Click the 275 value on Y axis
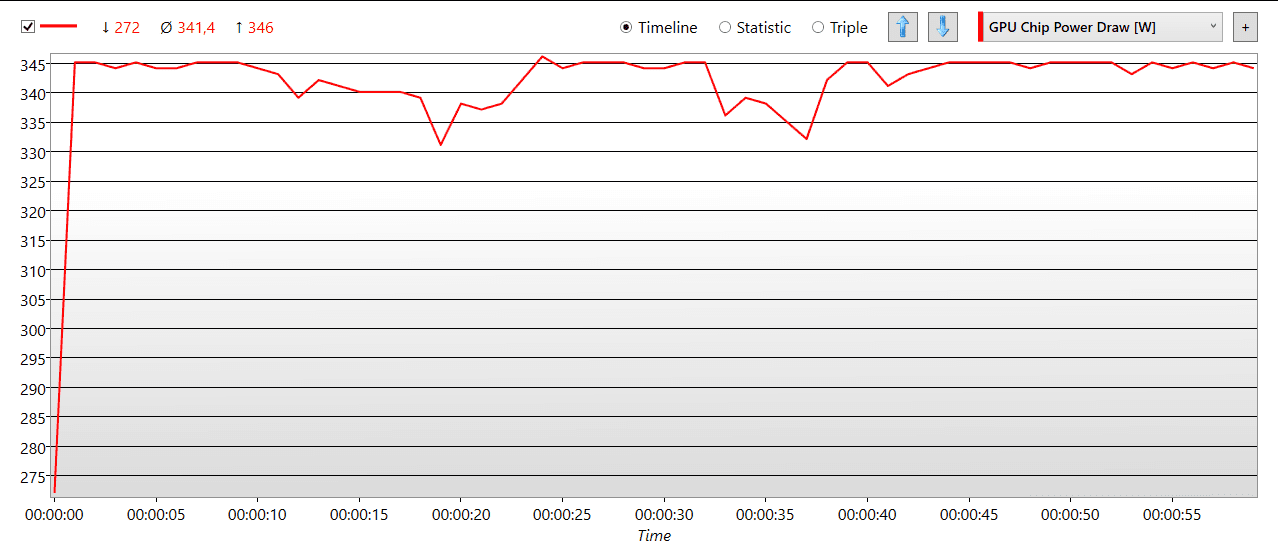 click(35, 476)
